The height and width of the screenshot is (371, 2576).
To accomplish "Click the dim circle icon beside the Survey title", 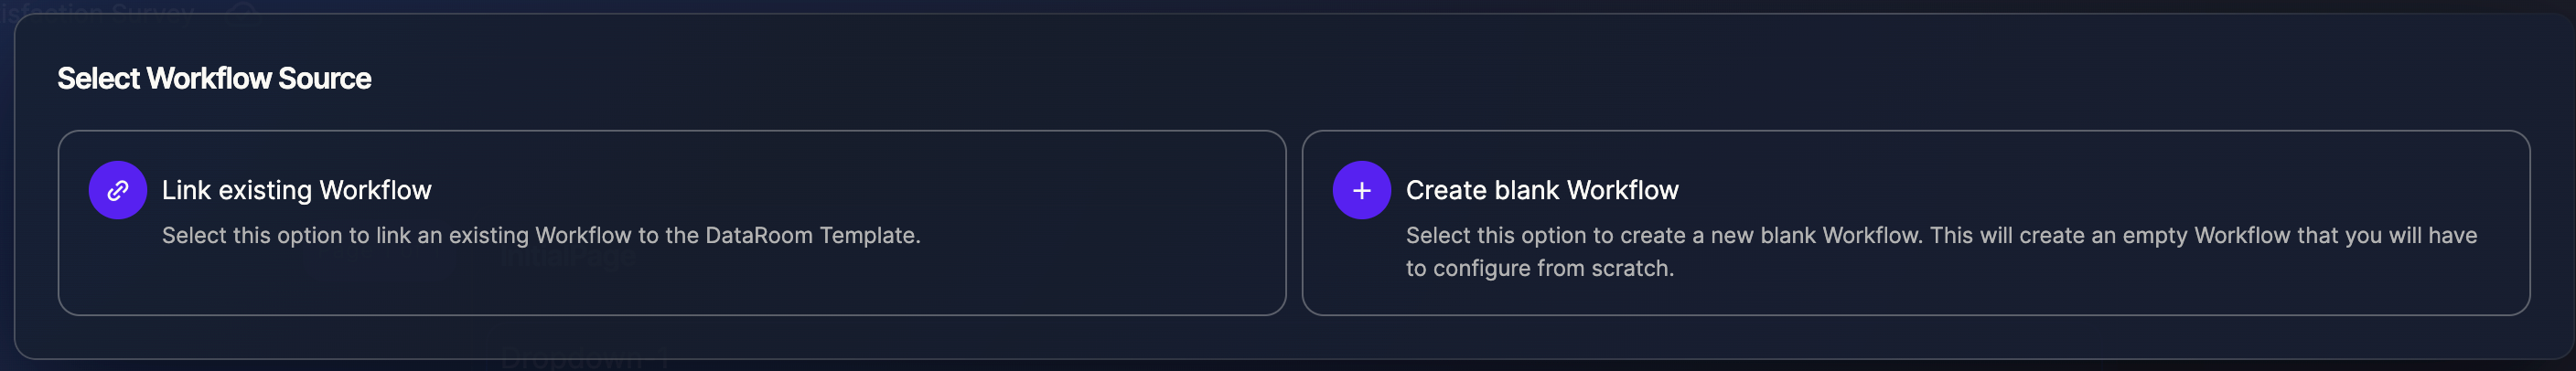I will (x=243, y=9).
